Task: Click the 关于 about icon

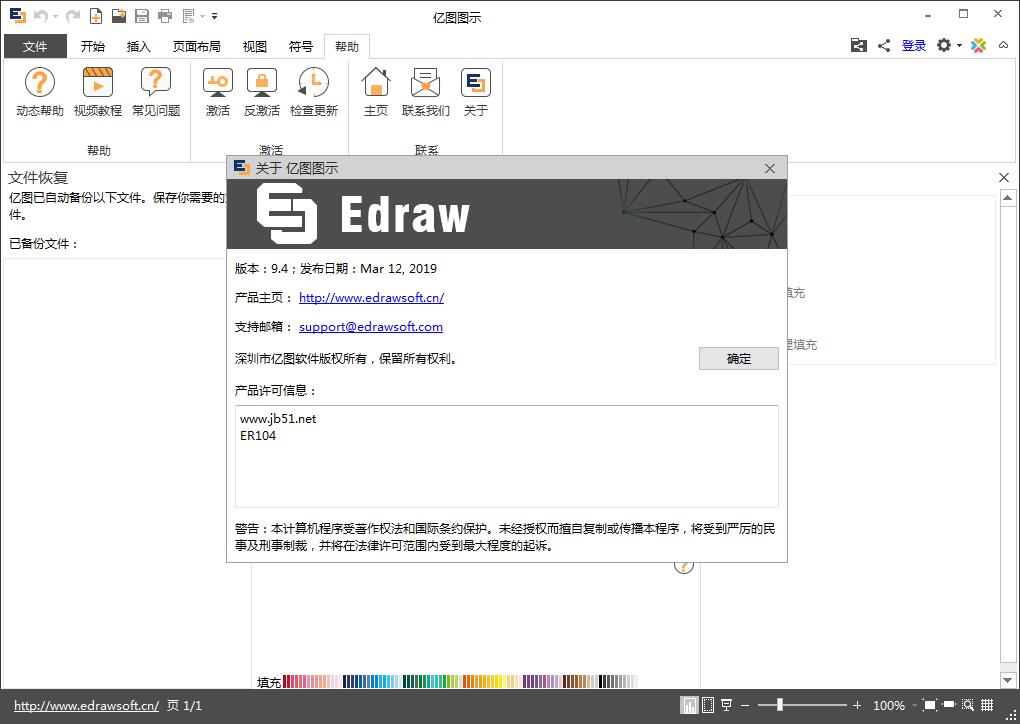Action: tap(476, 92)
